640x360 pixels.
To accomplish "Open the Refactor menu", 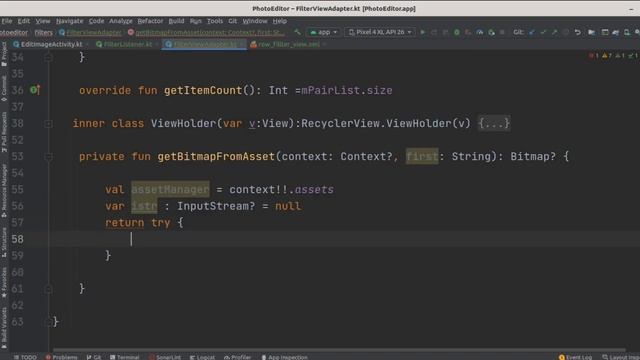I will point(150,21).
